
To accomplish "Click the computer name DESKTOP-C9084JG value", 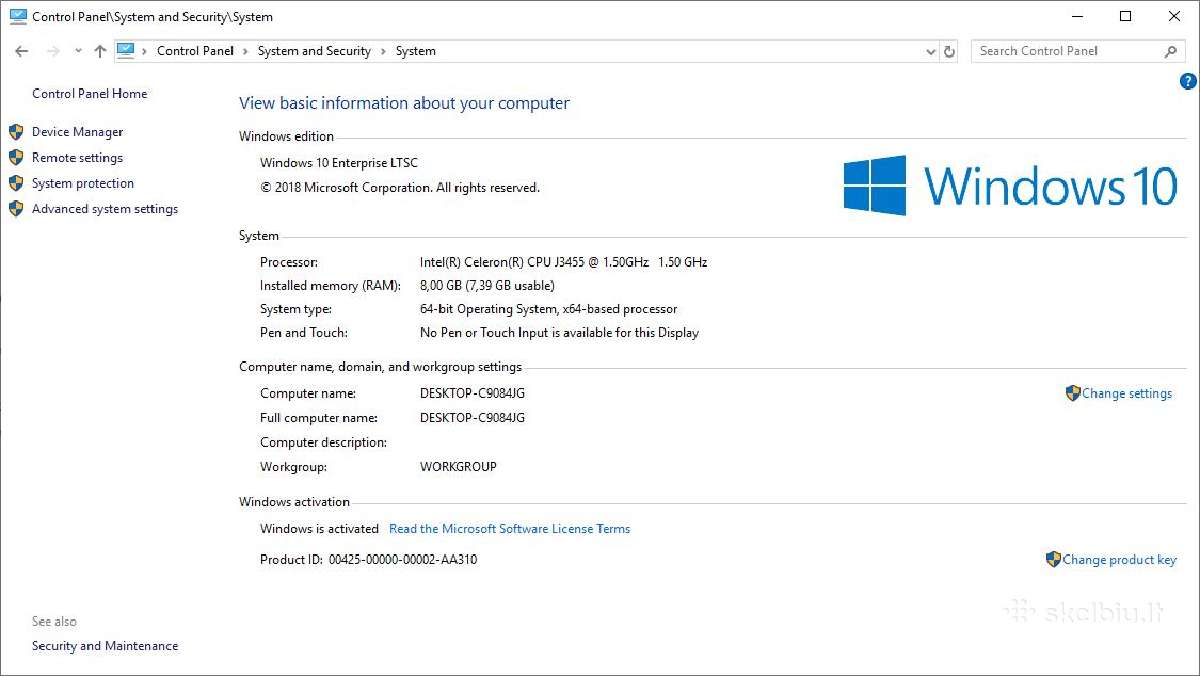I will click(x=472, y=394).
